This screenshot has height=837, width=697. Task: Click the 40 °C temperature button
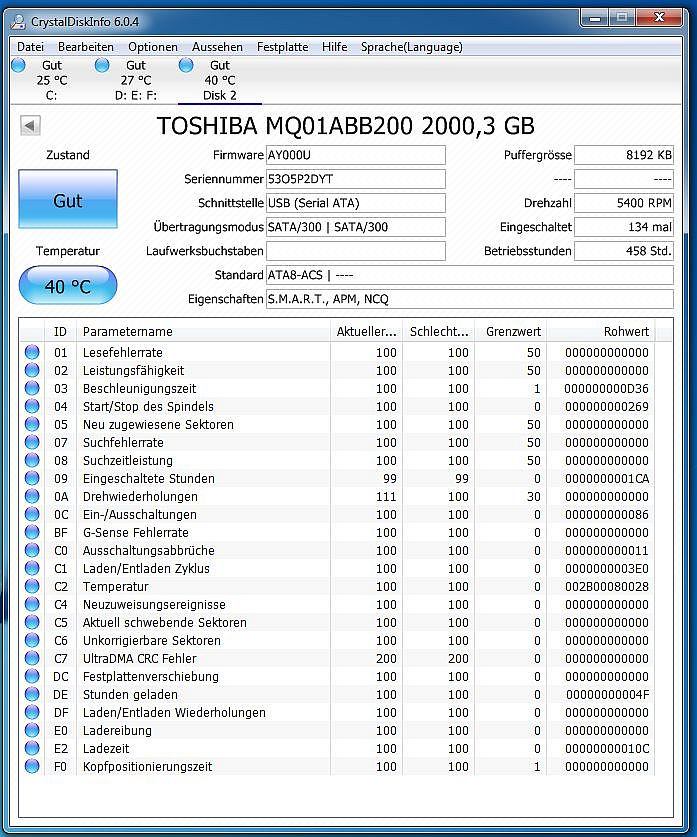click(68, 286)
